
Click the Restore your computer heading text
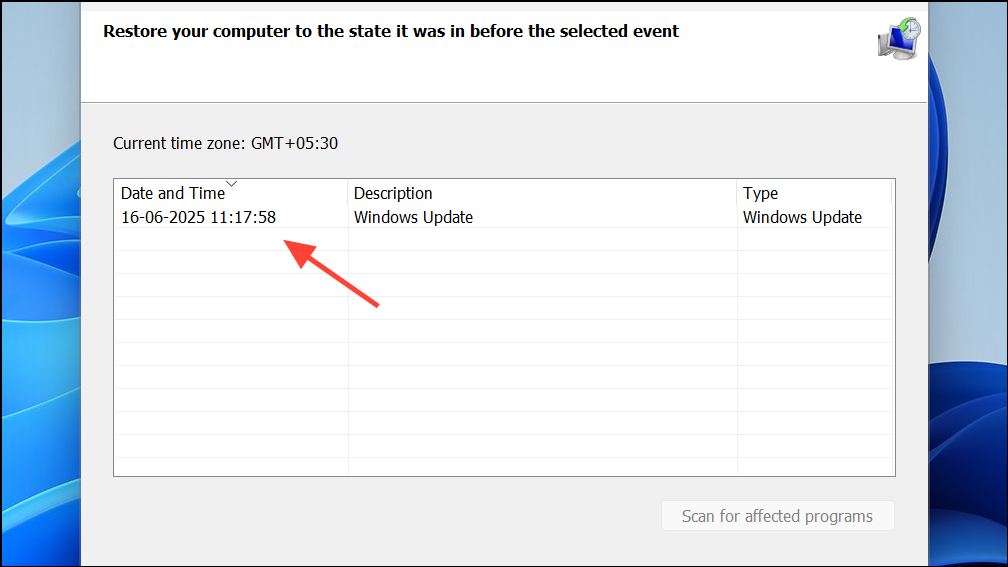[391, 32]
